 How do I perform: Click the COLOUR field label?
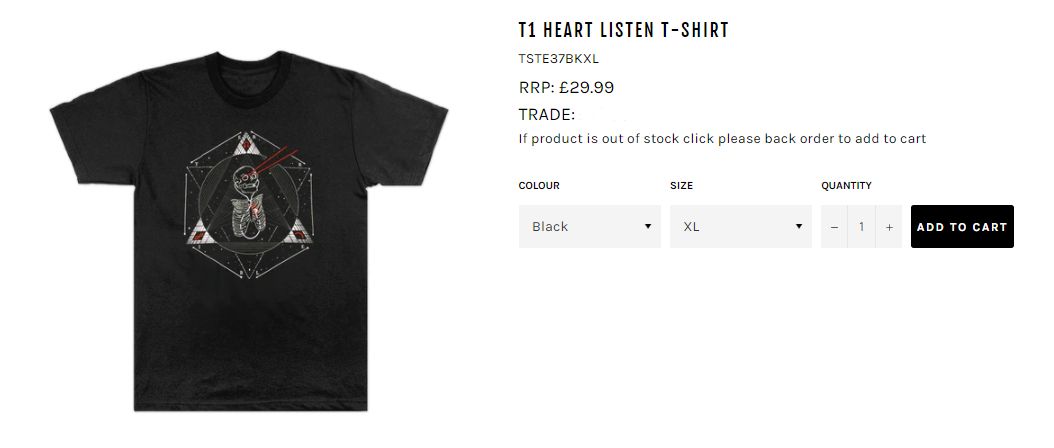pos(539,186)
